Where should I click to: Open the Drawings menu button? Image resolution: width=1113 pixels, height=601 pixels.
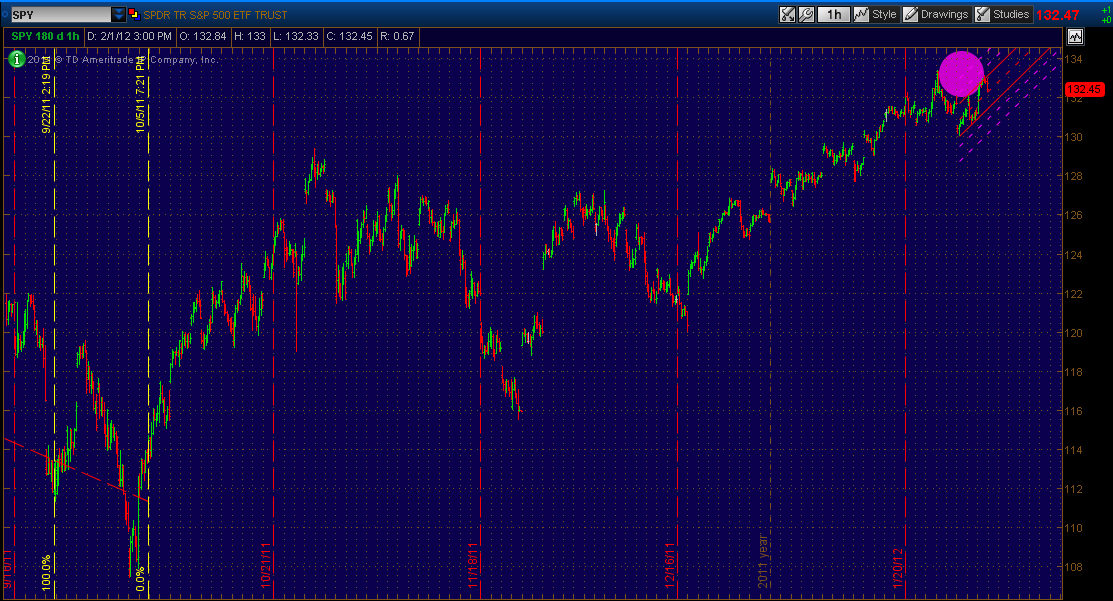point(936,14)
